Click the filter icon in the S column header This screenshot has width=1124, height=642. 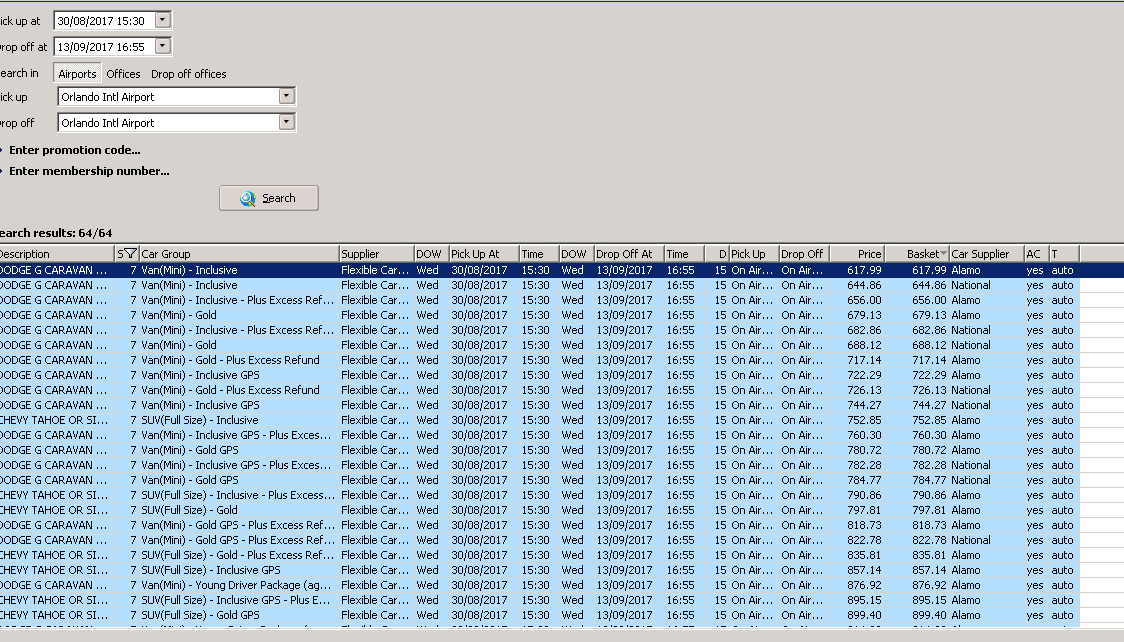pos(130,254)
